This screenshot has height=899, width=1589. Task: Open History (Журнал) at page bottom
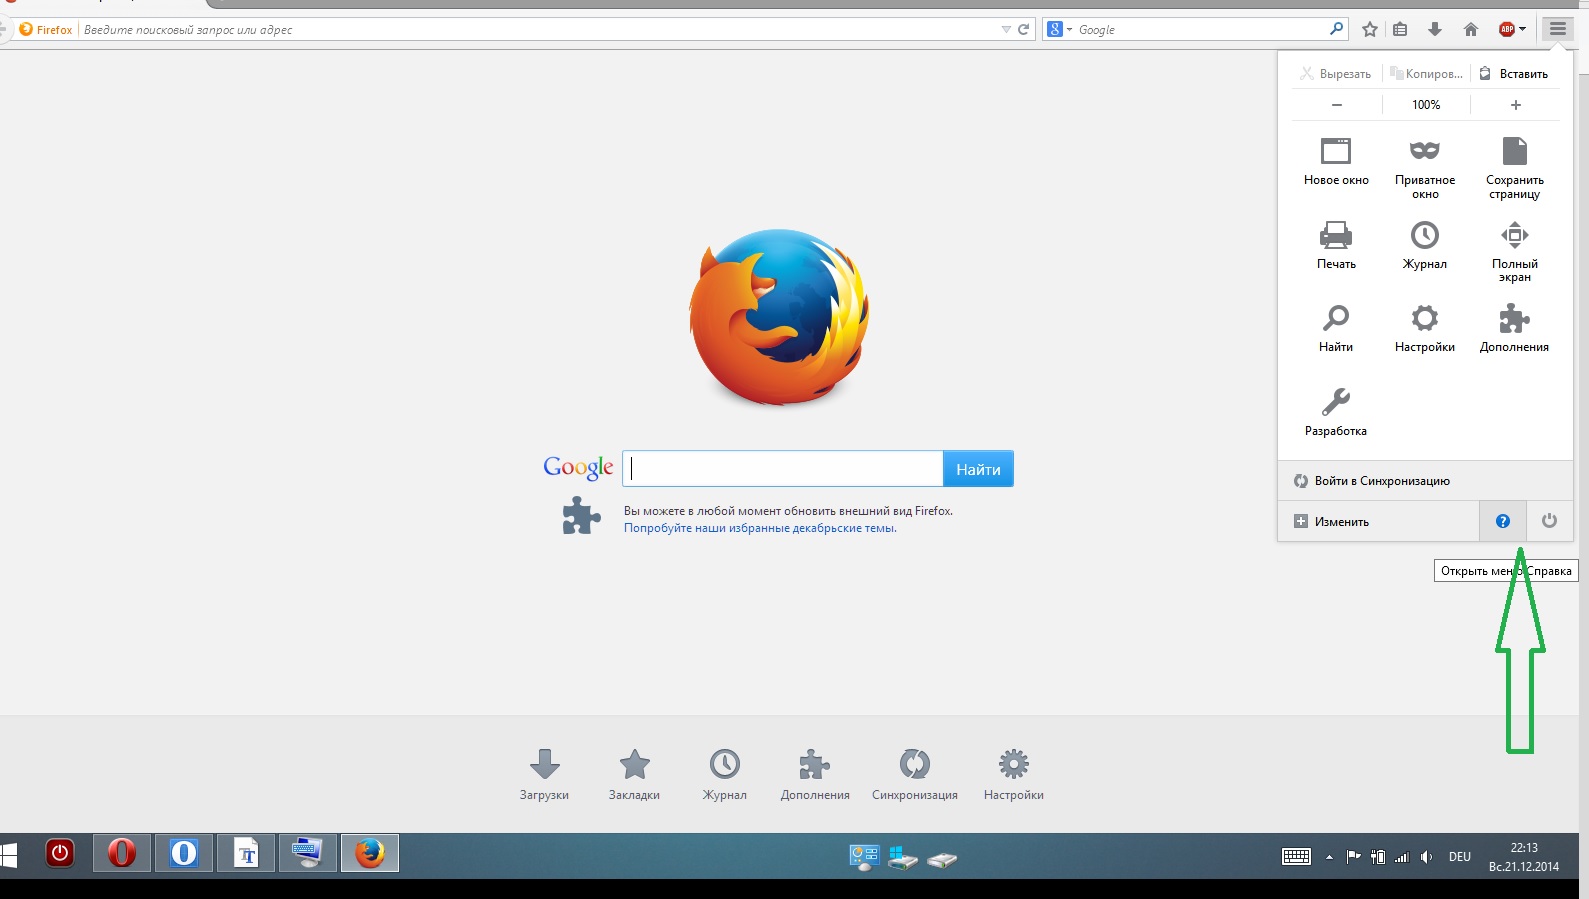(x=724, y=775)
